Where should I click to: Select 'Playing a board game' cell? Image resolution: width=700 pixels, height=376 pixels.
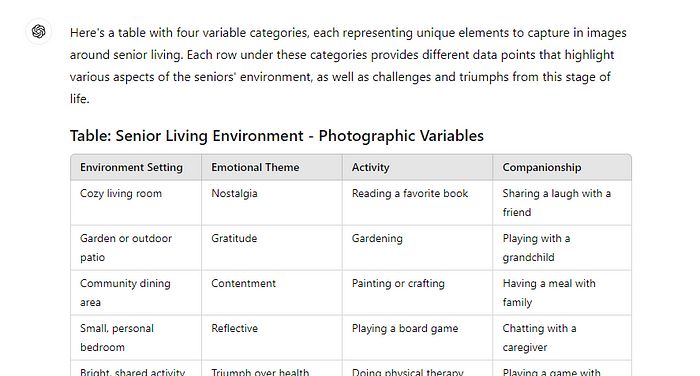(417, 338)
